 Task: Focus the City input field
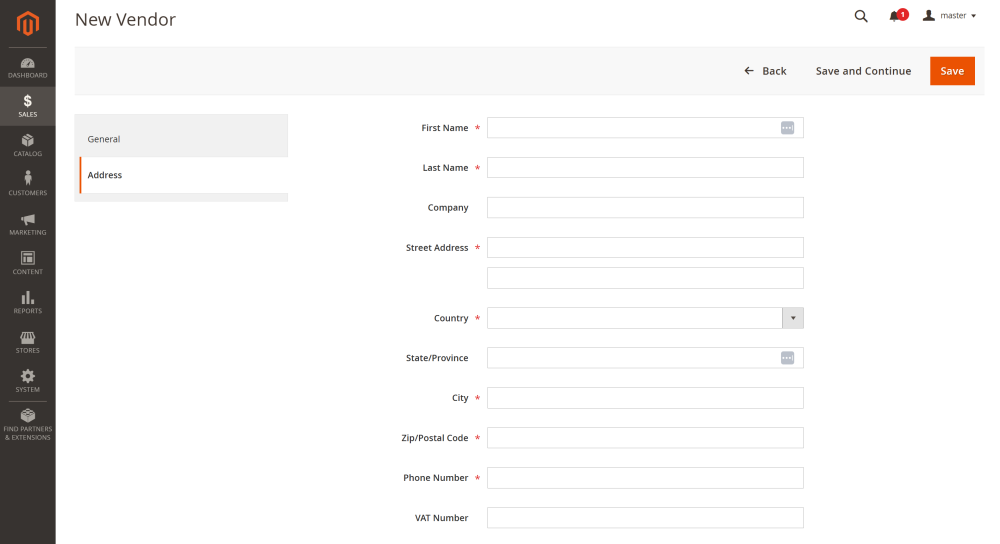(645, 398)
